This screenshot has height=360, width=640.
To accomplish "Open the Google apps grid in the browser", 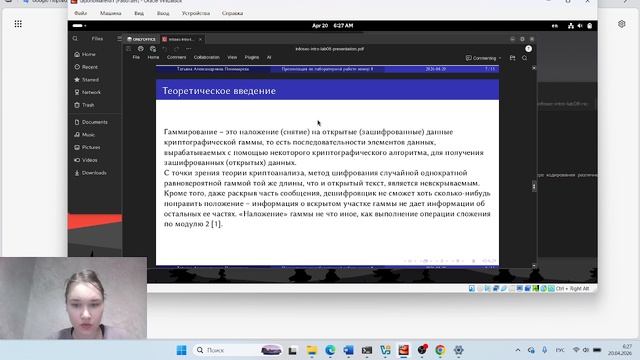I will [x=18, y=24].
